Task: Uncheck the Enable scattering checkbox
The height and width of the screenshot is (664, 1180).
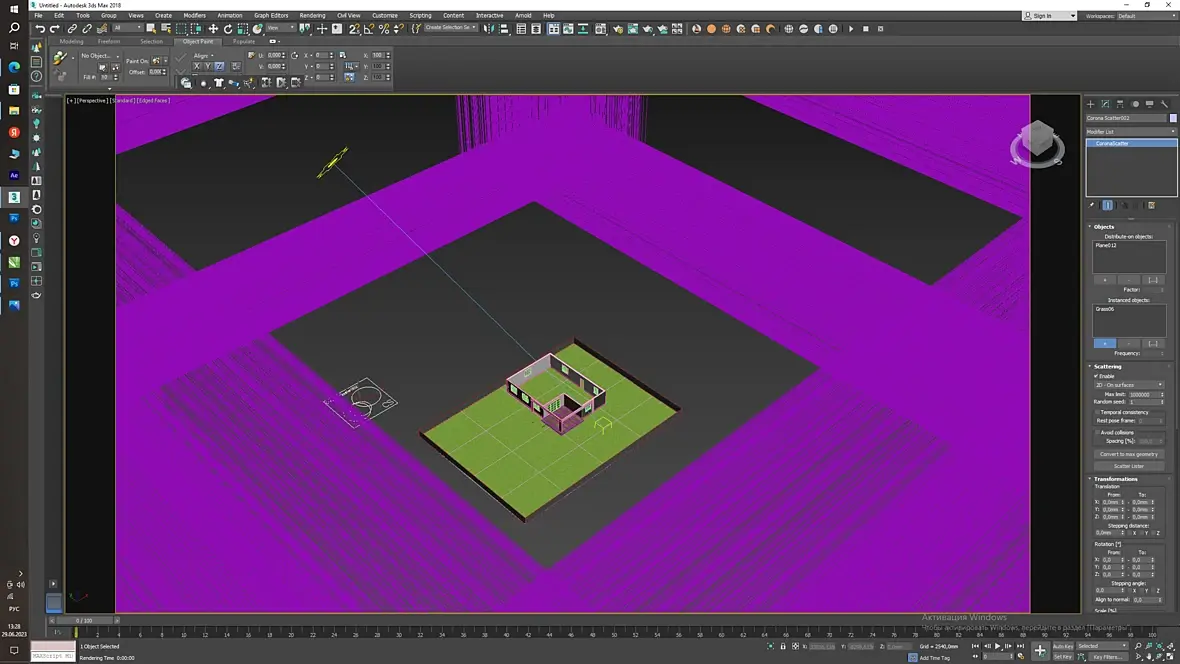Action: click(1096, 376)
